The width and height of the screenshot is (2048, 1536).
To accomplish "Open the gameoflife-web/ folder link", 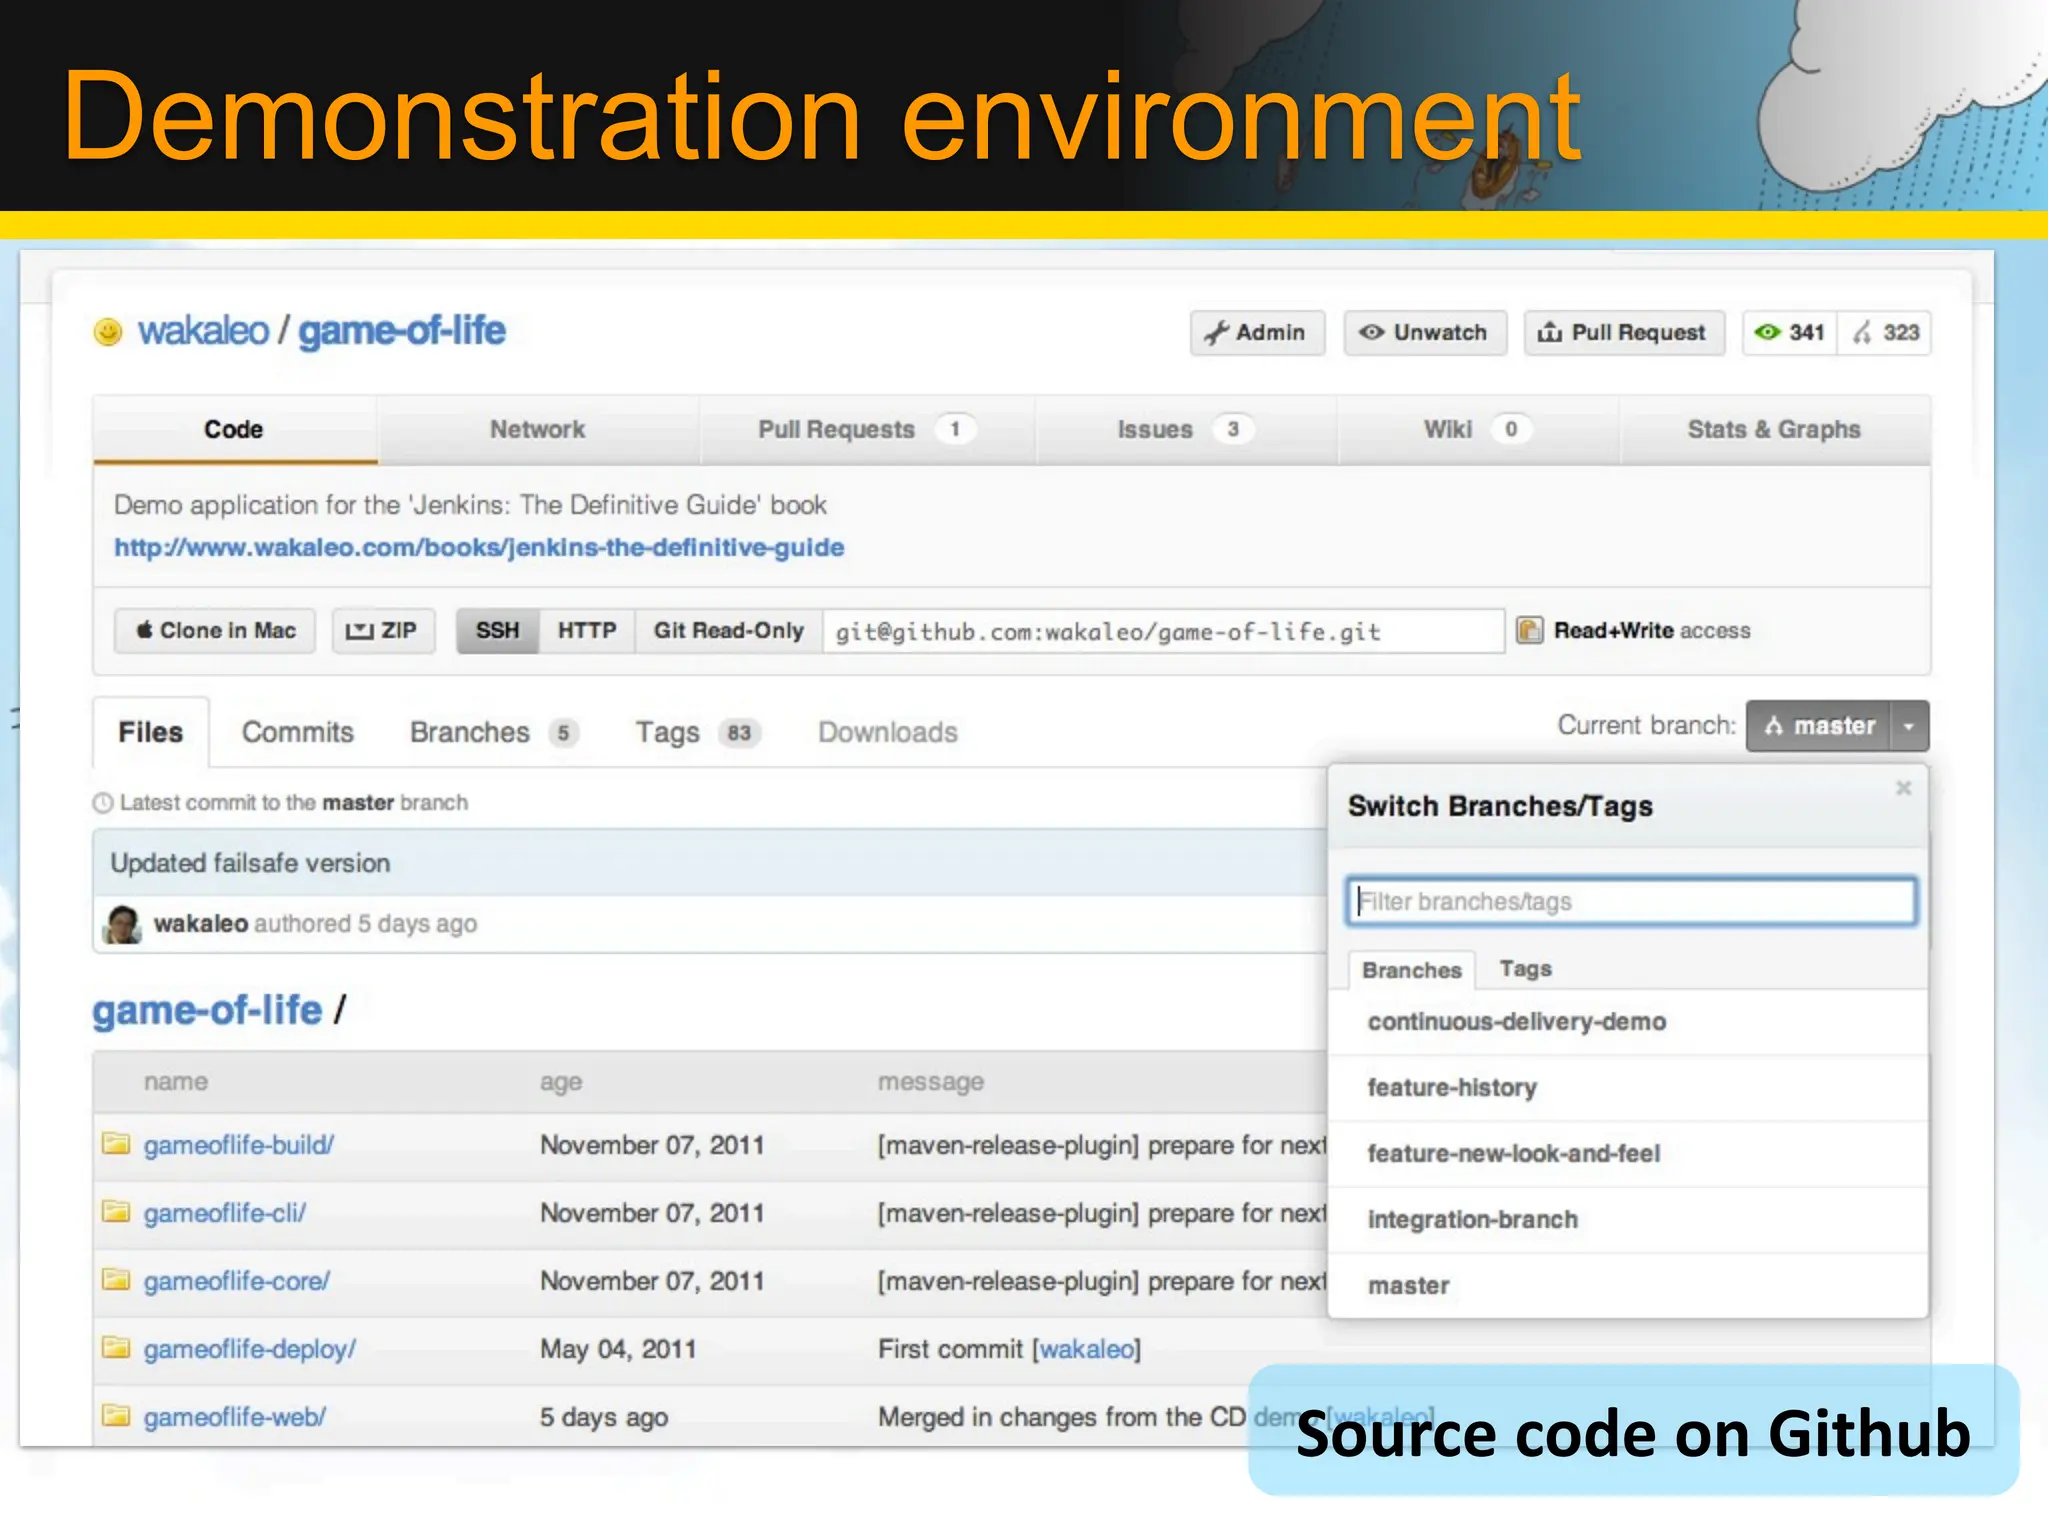I will coord(235,1417).
